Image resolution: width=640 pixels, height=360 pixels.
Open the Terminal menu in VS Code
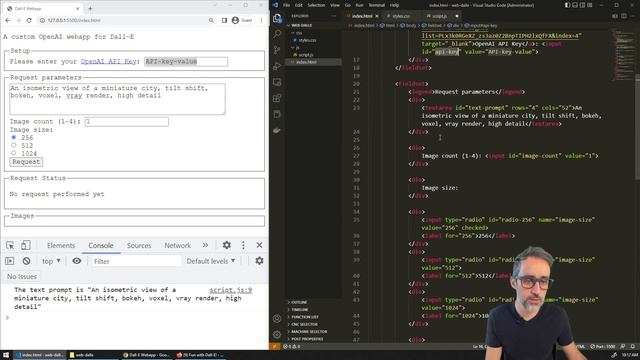[376, 5]
